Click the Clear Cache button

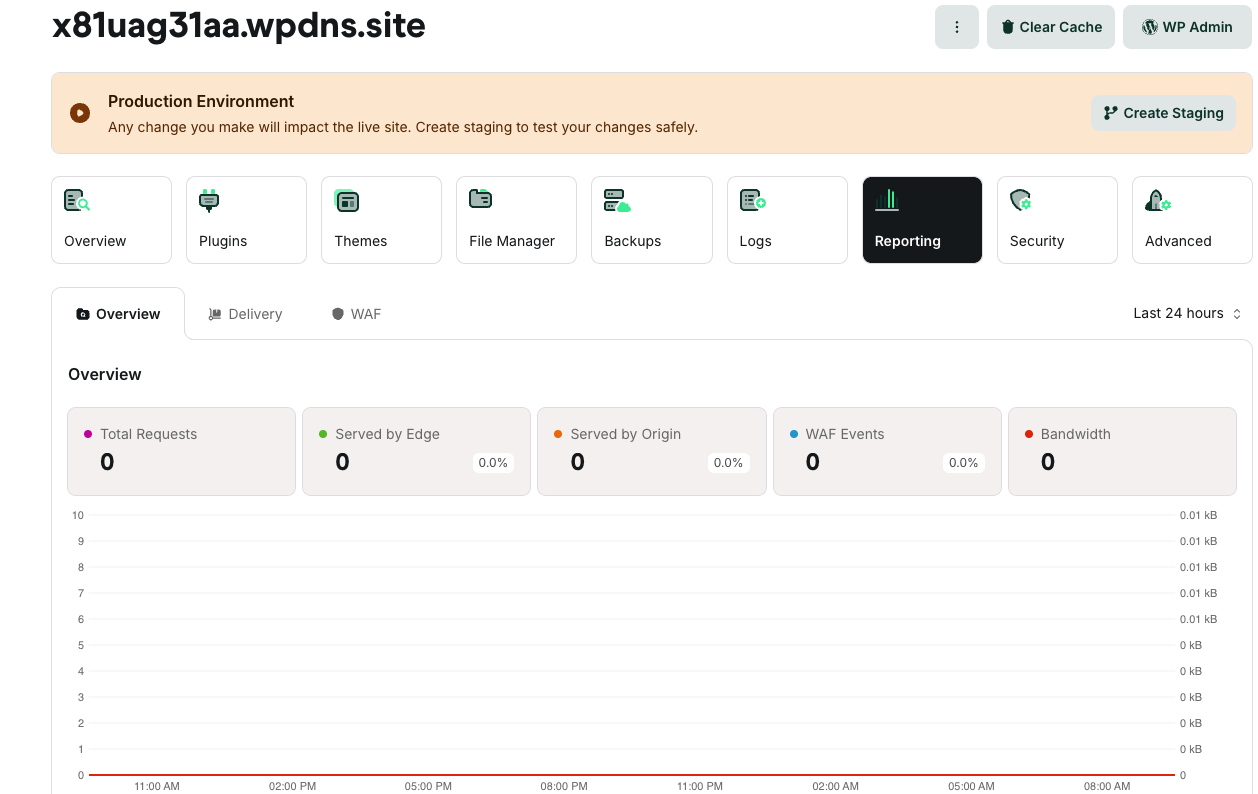click(x=1051, y=27)
